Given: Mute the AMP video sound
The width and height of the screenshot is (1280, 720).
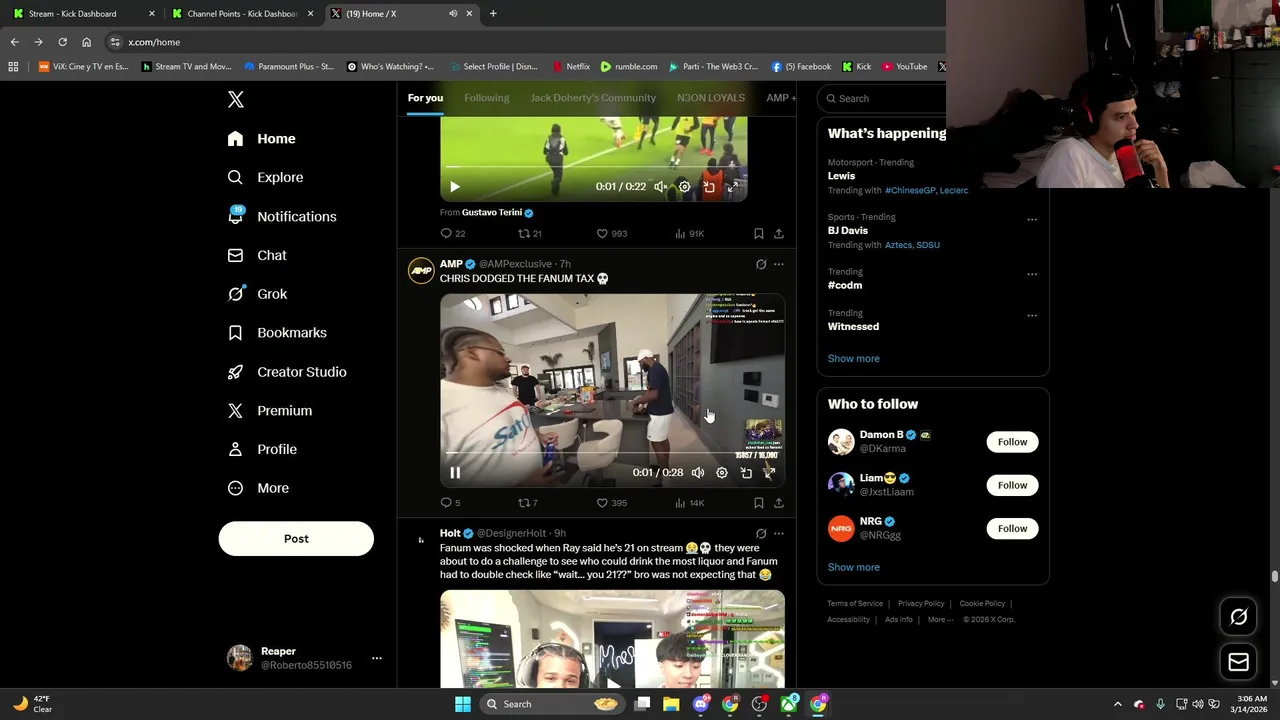Looking at the screenshot, I should (x=698, y=473).
